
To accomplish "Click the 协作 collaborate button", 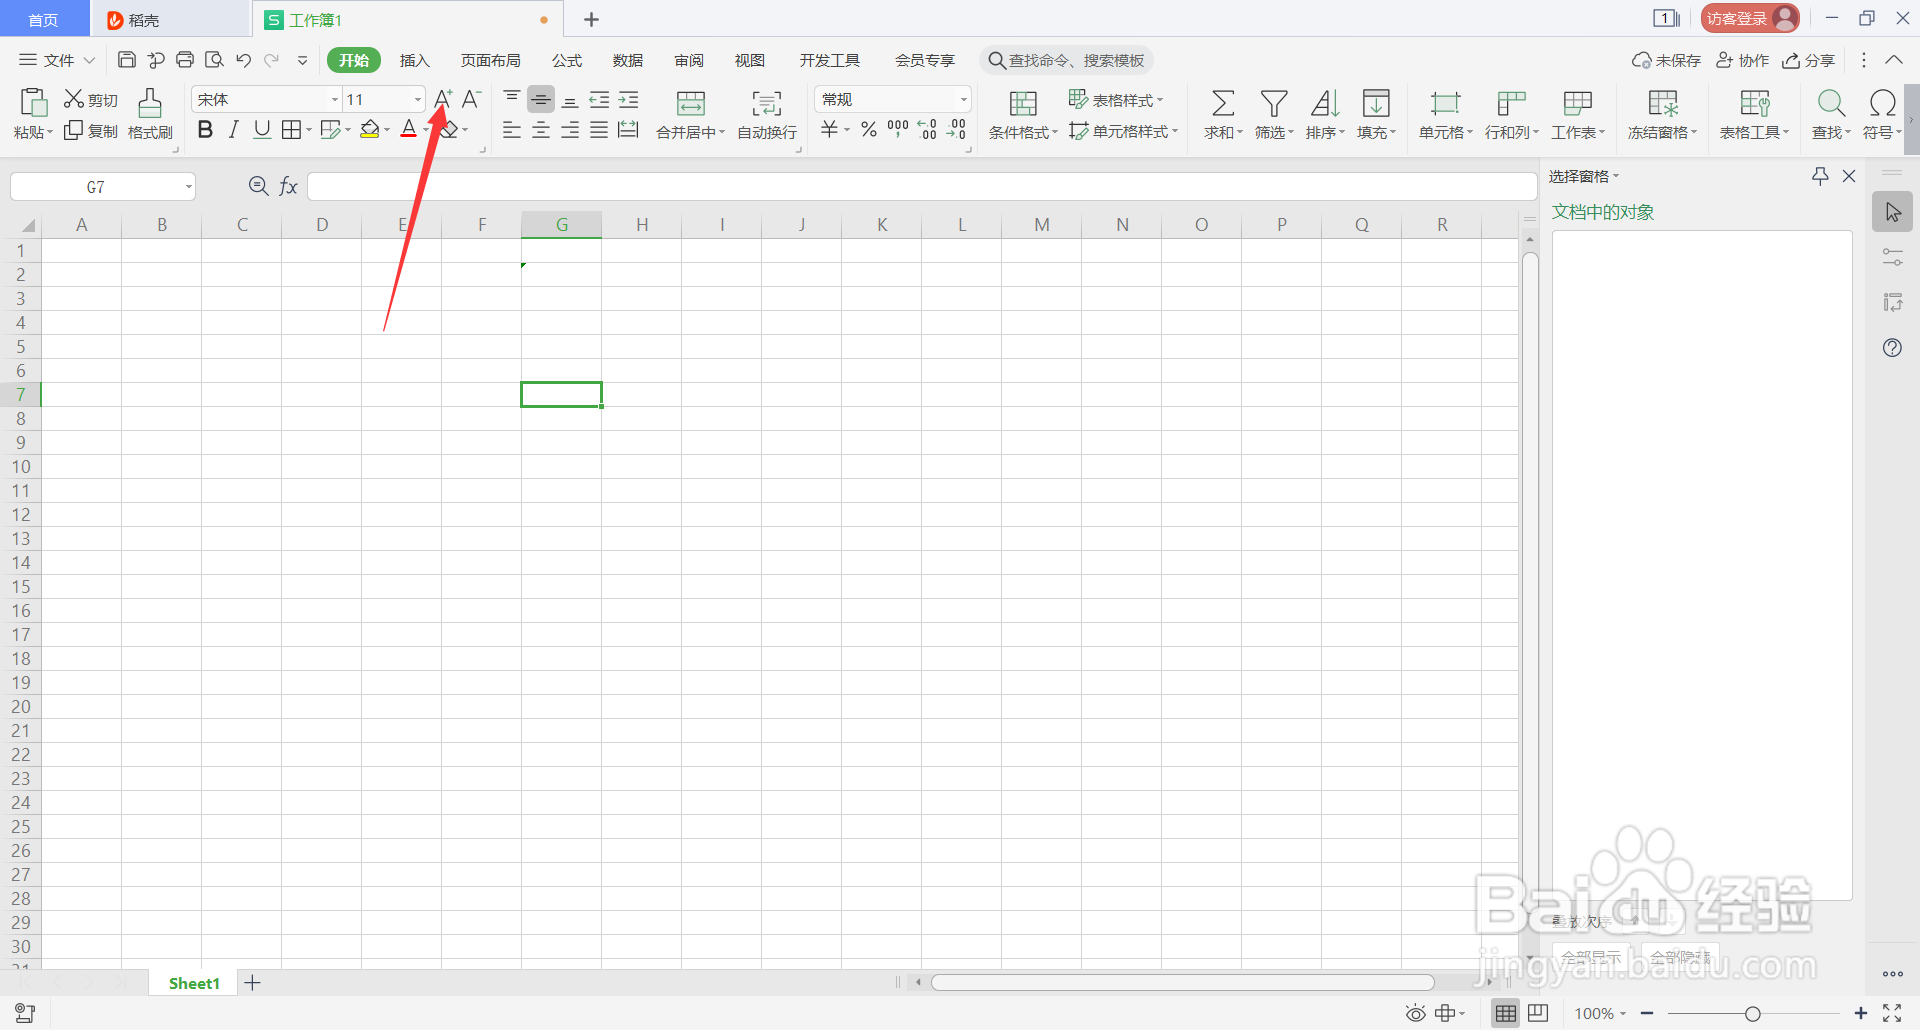I will tap(1743, 60).
